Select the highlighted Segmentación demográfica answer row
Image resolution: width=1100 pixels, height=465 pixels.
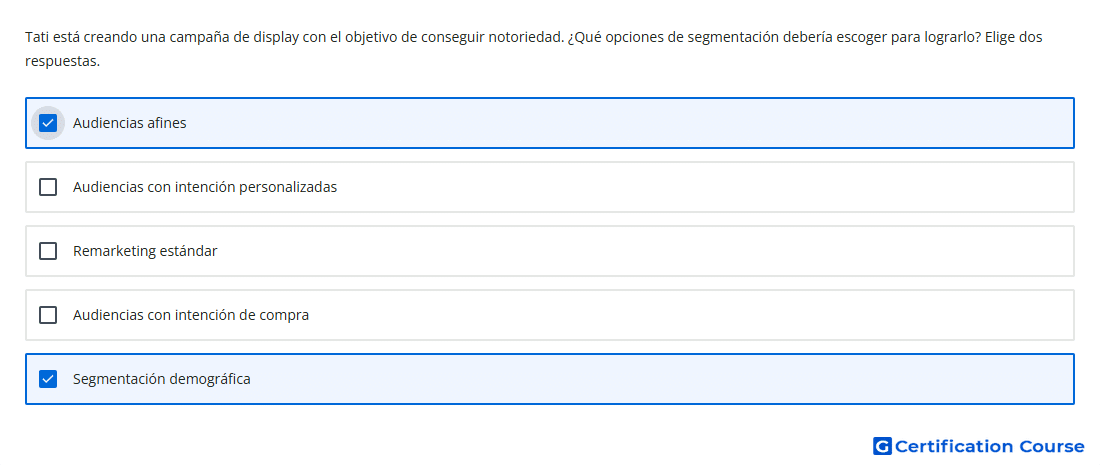550,379
